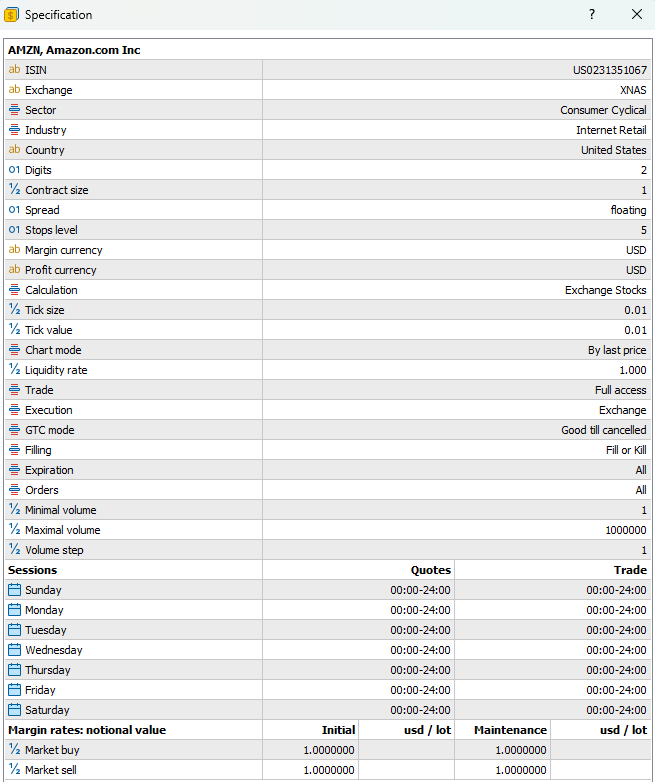The width and height of the screenshot is (655, 782).
Task: Click the Market buy fraction icon
Action: 14,750
